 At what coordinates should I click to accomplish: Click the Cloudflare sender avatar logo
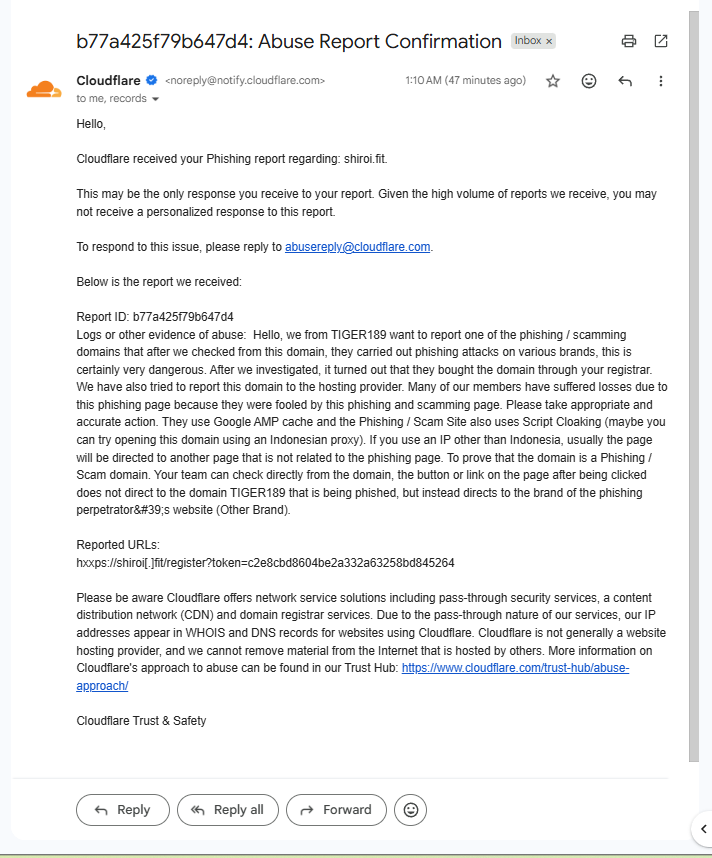(x=44, y=89)
